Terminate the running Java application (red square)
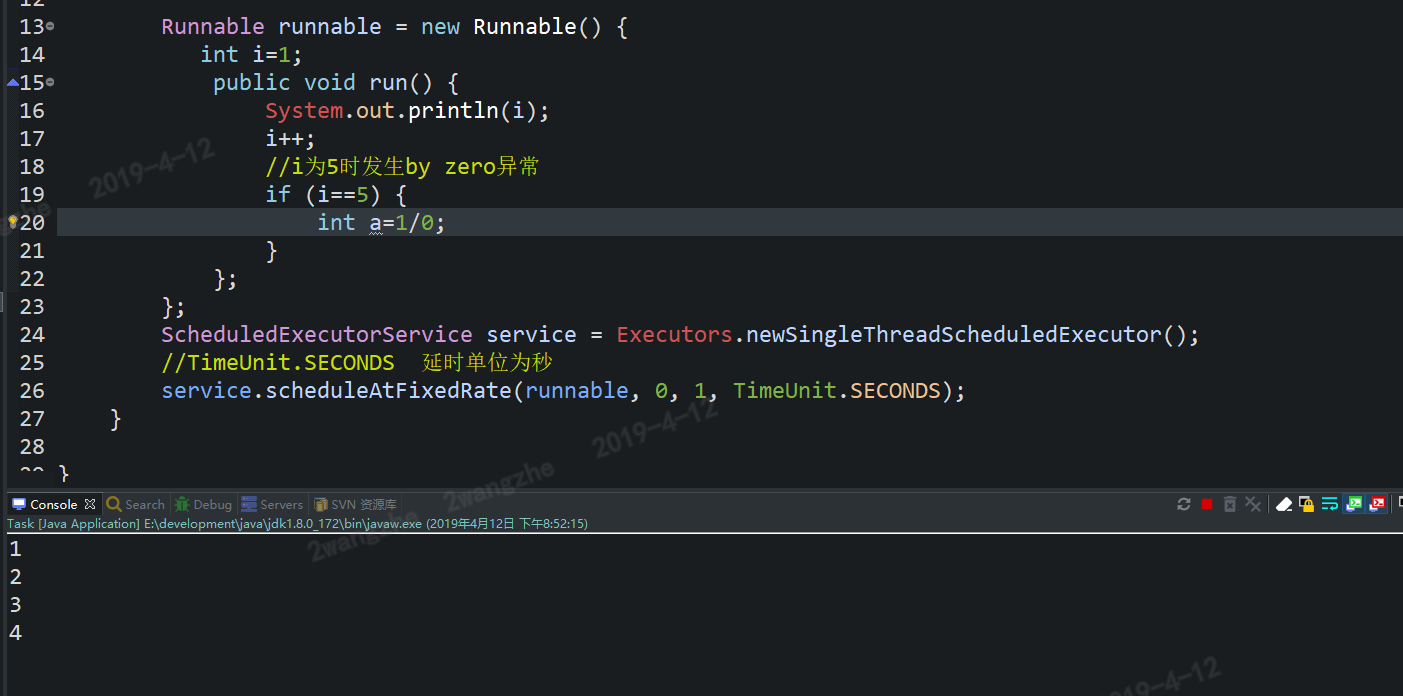The height and width of the screenshot is (696, 1403). pos(1207,504)
